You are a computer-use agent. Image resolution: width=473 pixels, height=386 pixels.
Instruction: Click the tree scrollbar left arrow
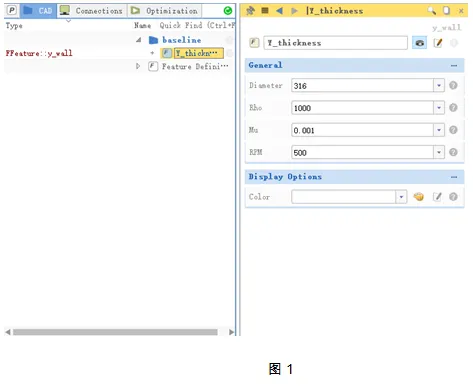(8, 332)
